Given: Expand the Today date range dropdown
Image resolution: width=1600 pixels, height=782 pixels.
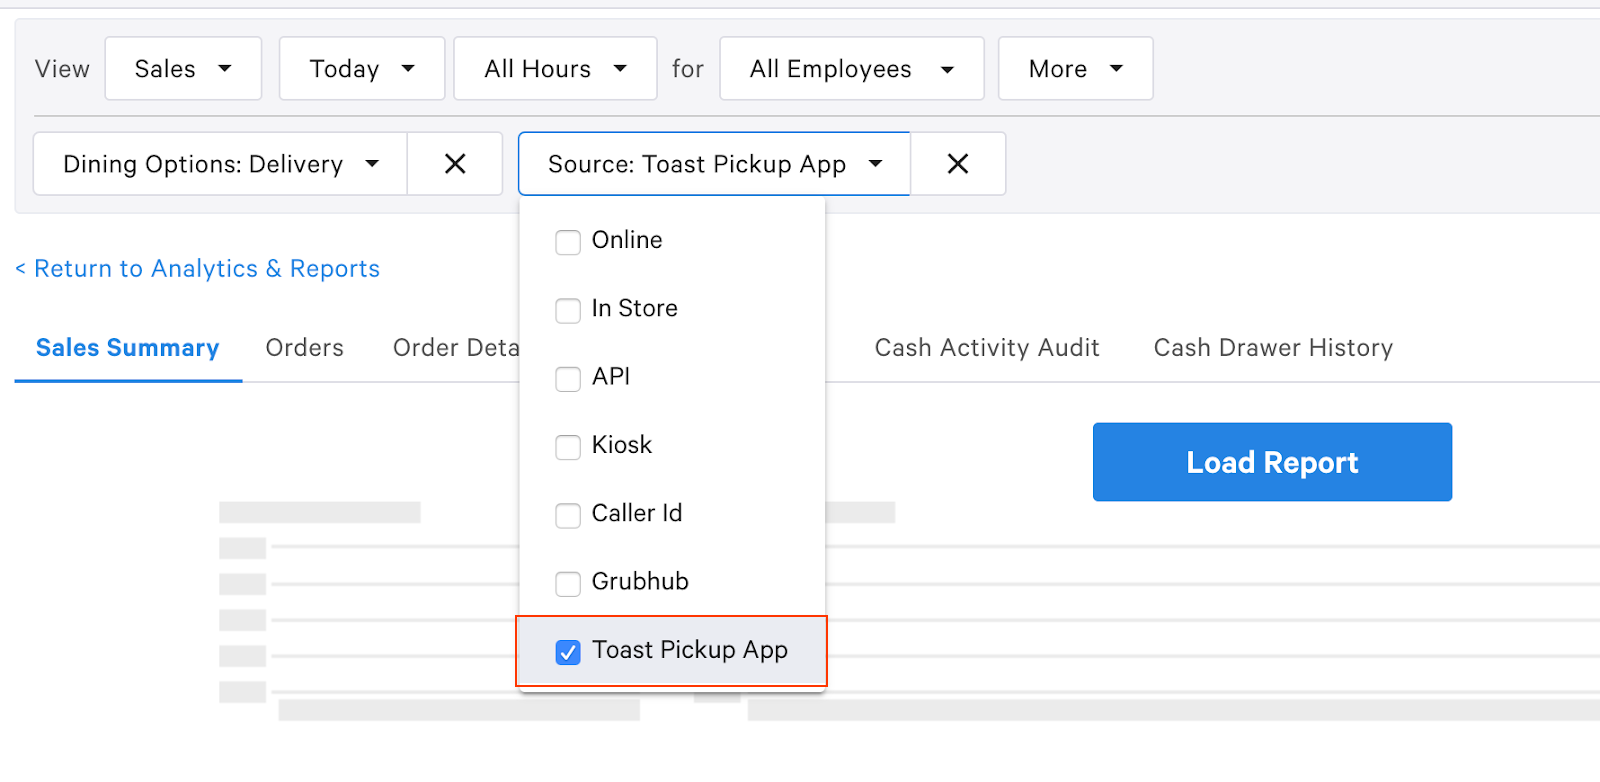Looking at the screenshot, I should 361,69.
